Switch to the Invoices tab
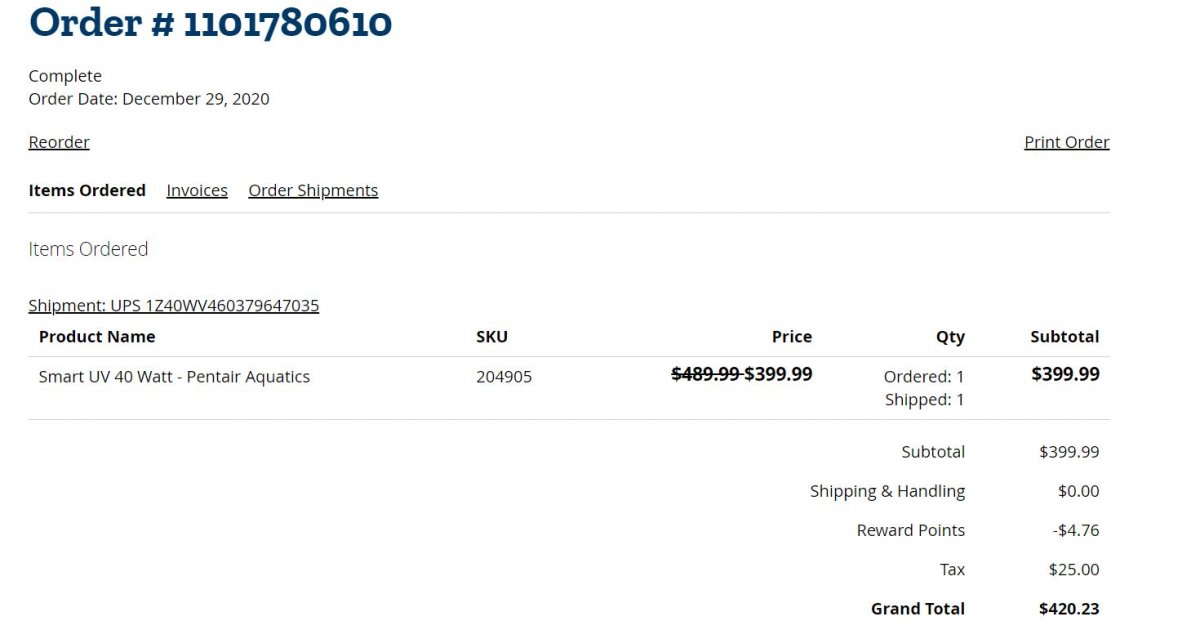 197,190
